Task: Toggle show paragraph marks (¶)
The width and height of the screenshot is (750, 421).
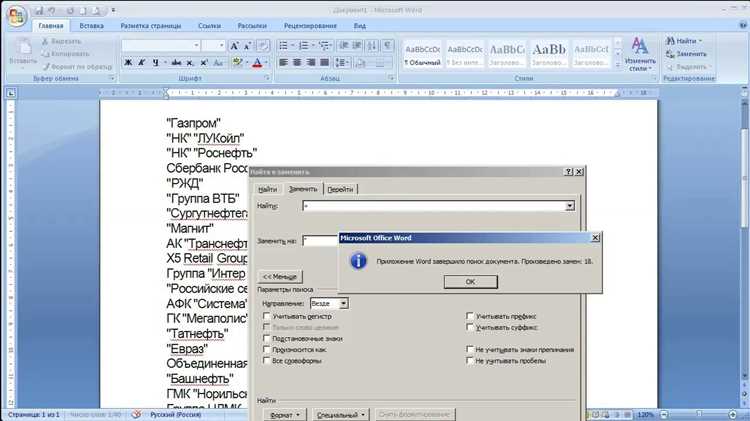Action: [x=388, y=46]
